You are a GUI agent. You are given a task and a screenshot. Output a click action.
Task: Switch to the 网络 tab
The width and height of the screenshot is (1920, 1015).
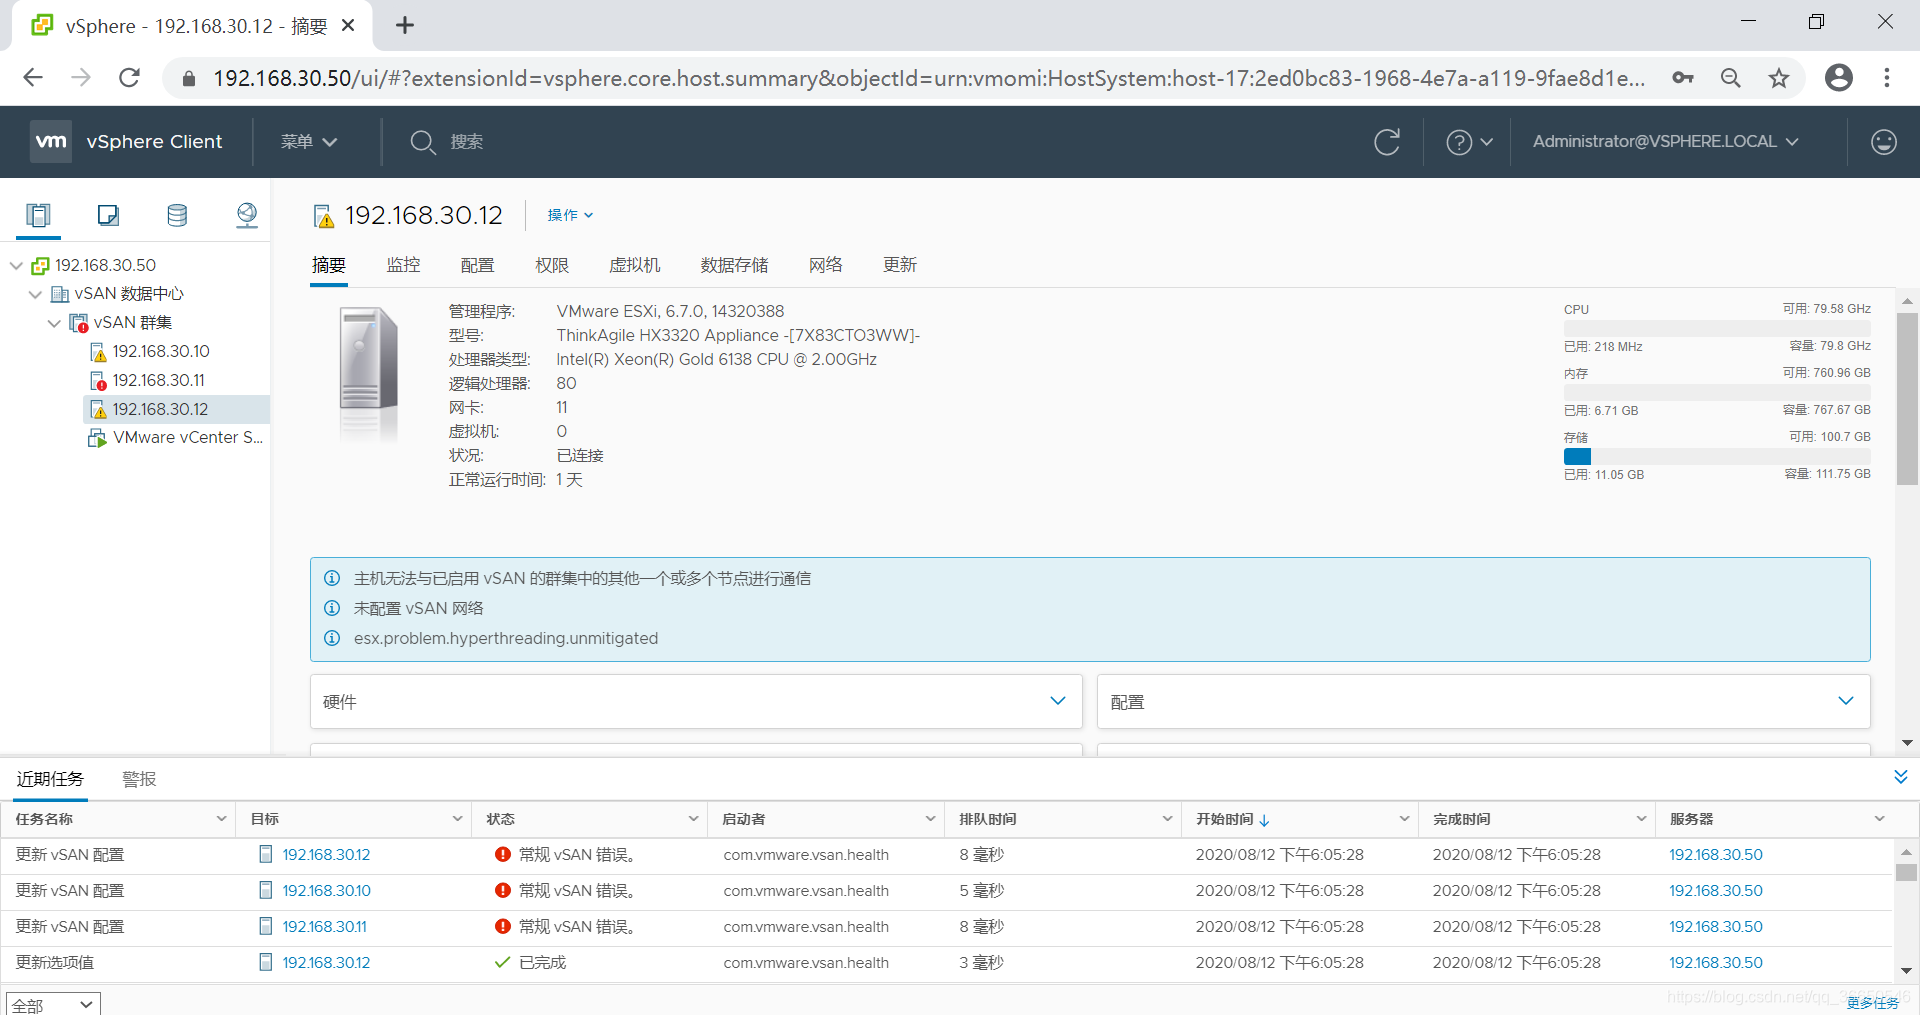(x=825, y=265)
